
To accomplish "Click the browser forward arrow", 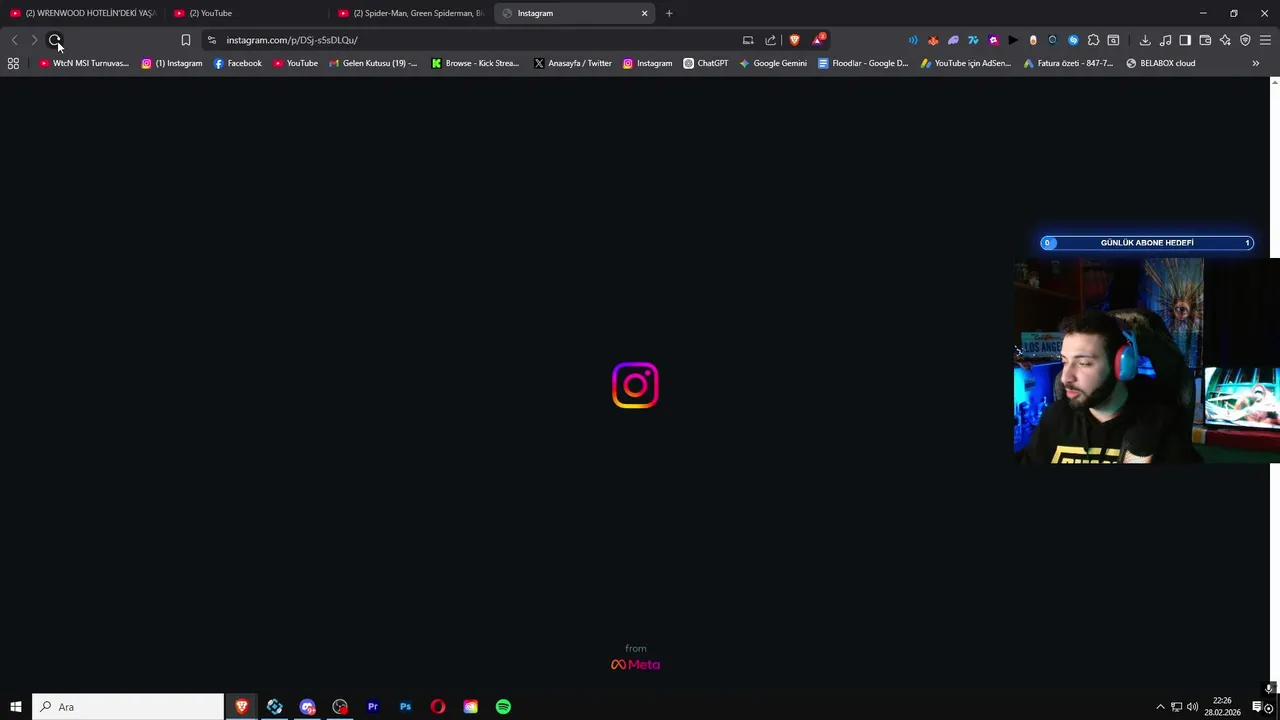I will point(34,40).
